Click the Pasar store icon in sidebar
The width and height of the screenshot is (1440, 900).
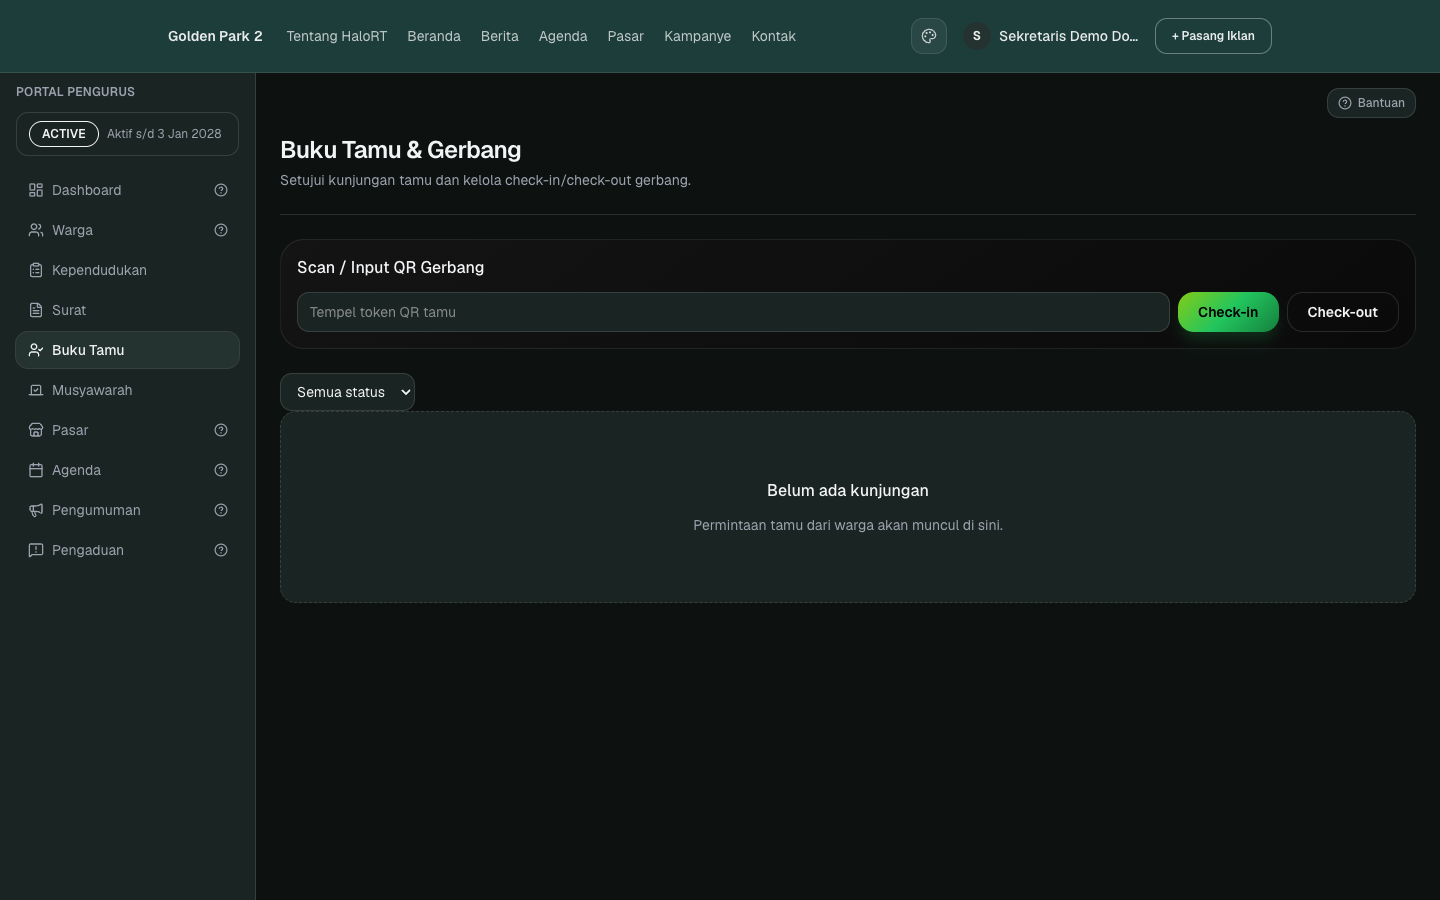tap(36, 430)
